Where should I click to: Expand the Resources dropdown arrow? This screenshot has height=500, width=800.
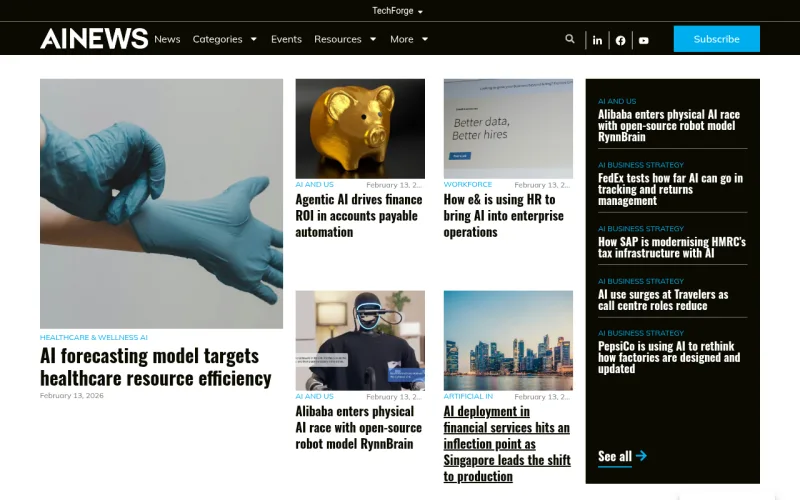tap(373, 39)
